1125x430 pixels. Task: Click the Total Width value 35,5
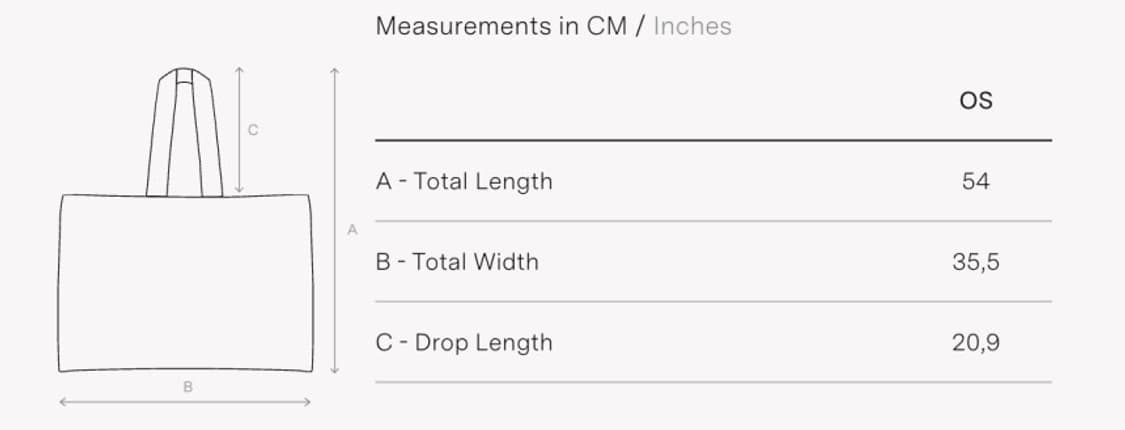(x=975, y=262)
